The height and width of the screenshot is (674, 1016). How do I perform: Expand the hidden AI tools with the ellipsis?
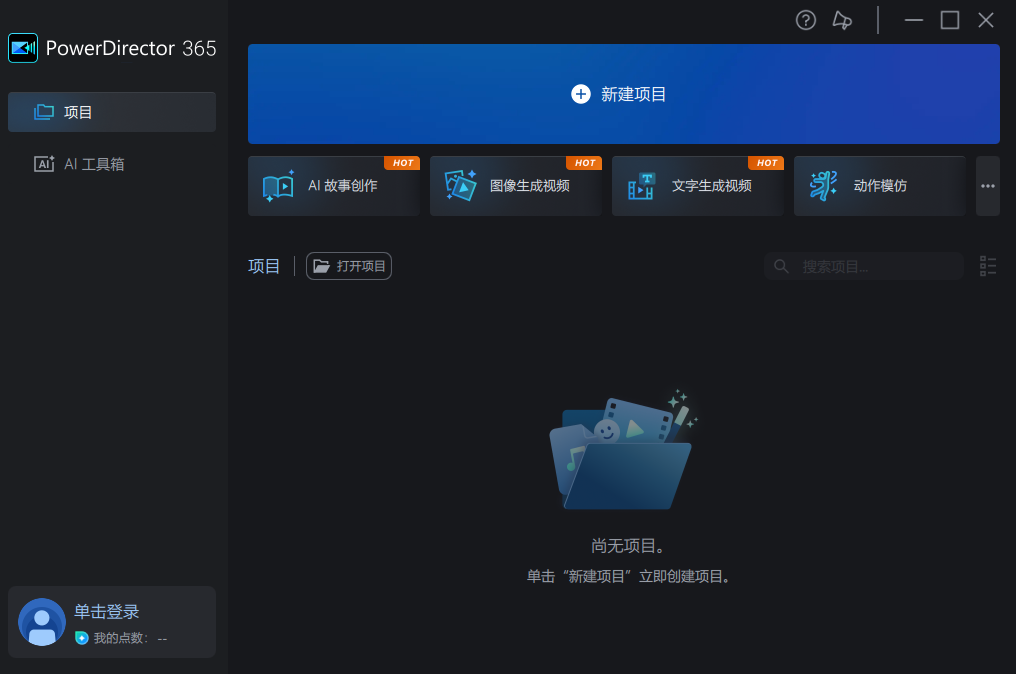coord(987,186)
